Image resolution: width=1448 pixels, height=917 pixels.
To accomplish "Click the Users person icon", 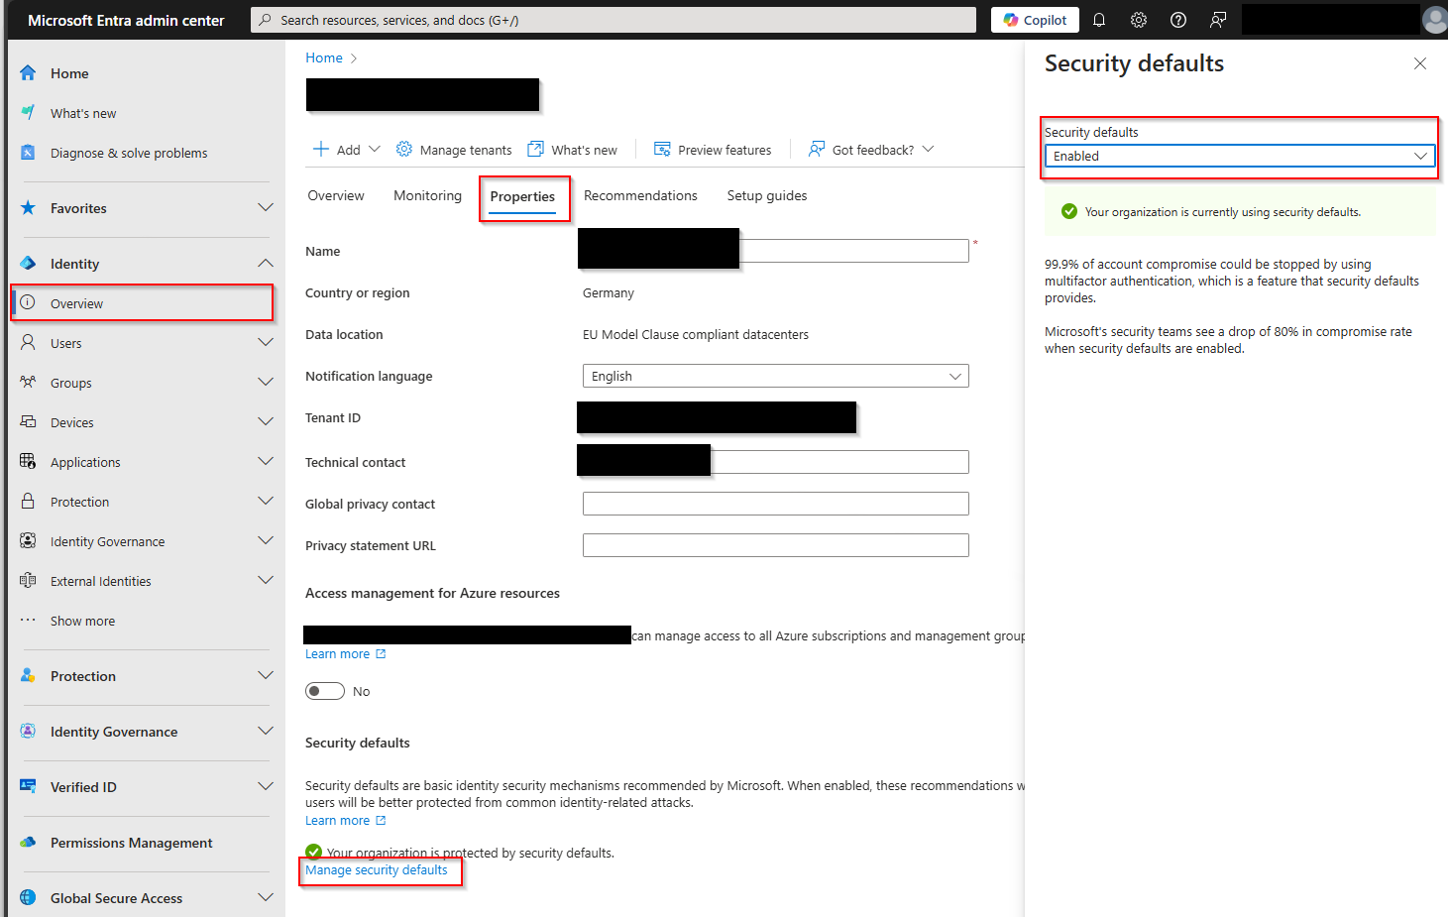I will pos(28,343).
